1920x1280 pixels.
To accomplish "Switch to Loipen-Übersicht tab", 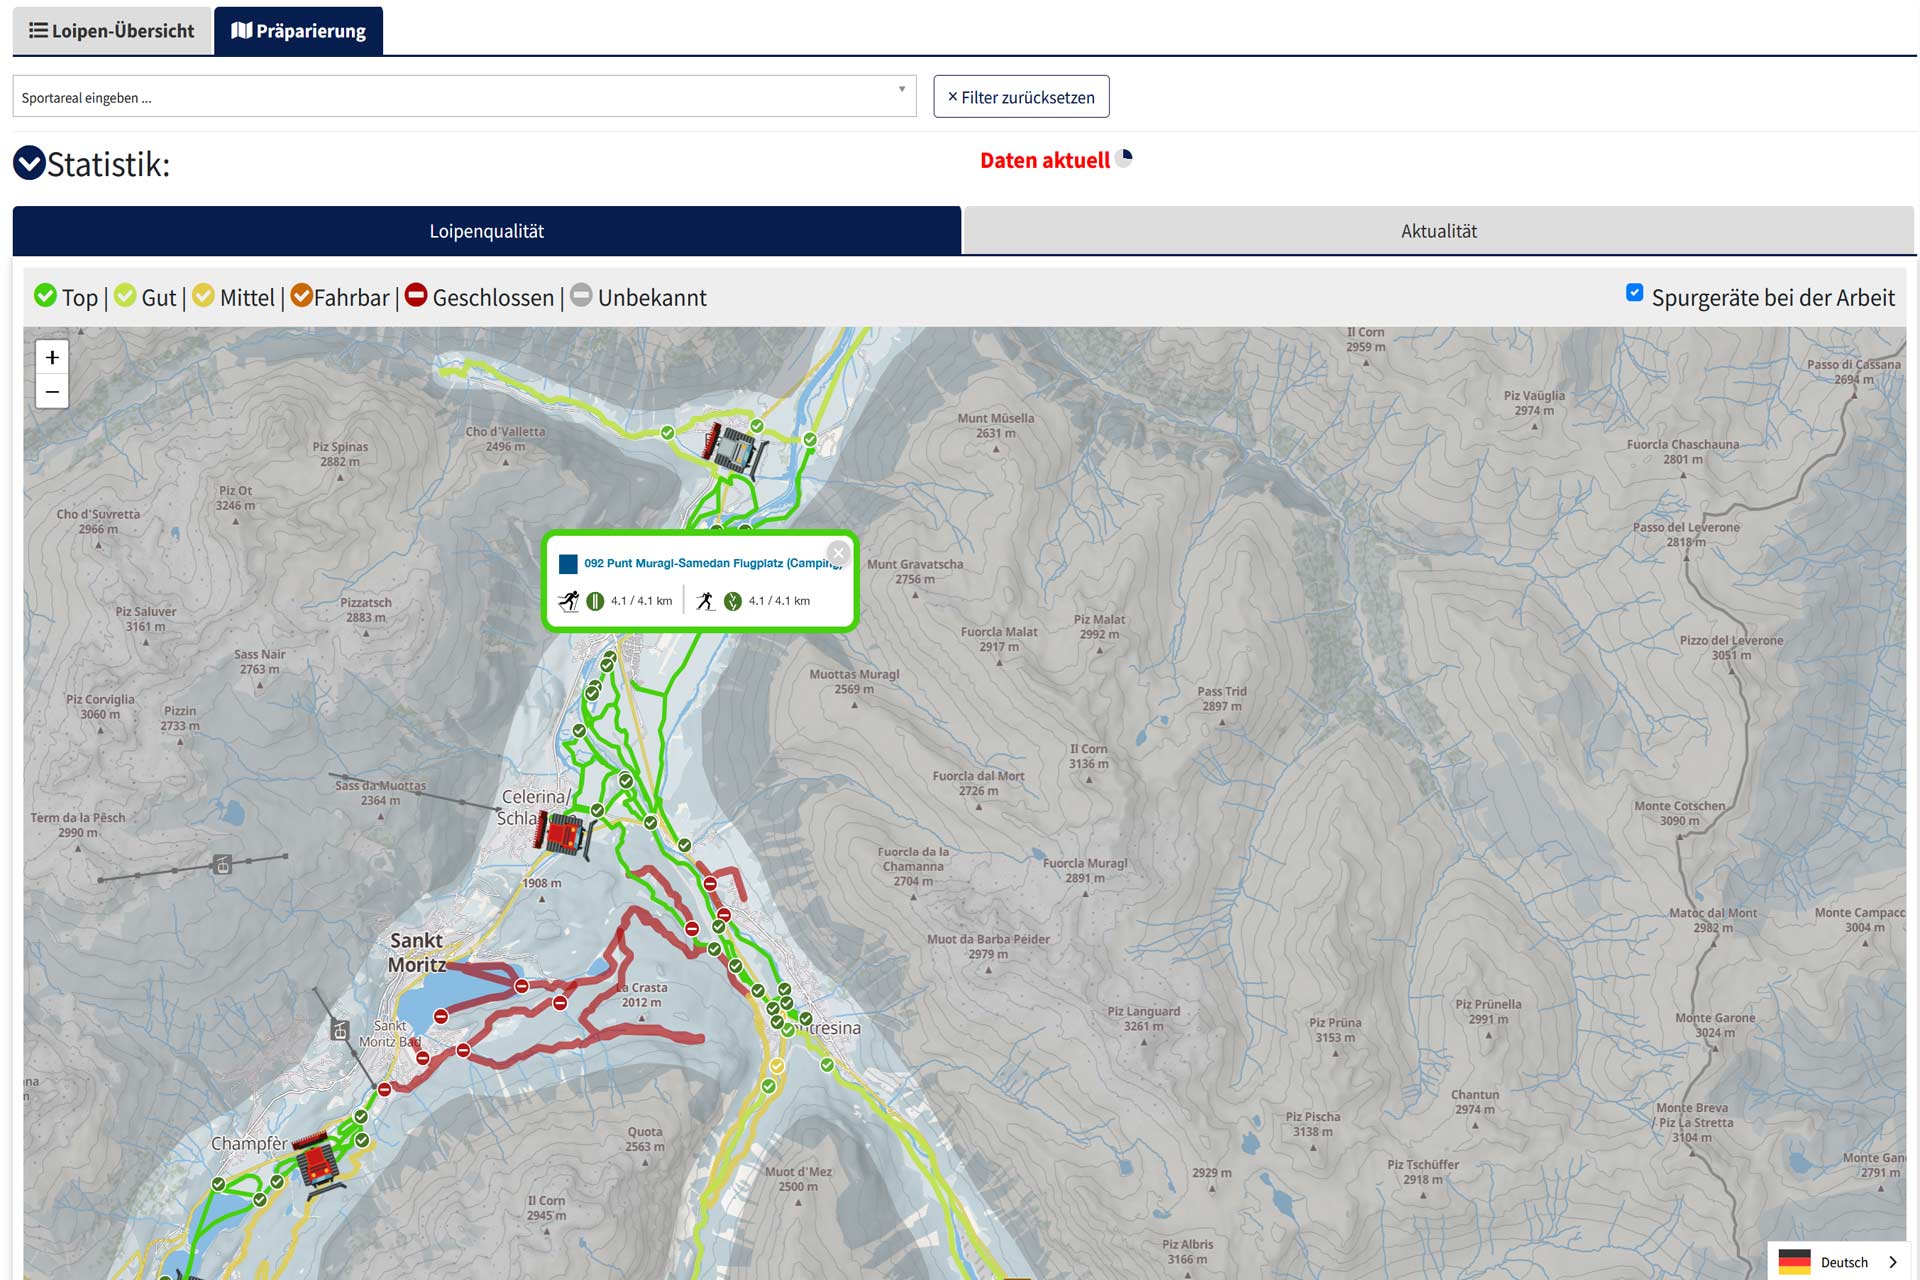I will [x=112, y=31].
